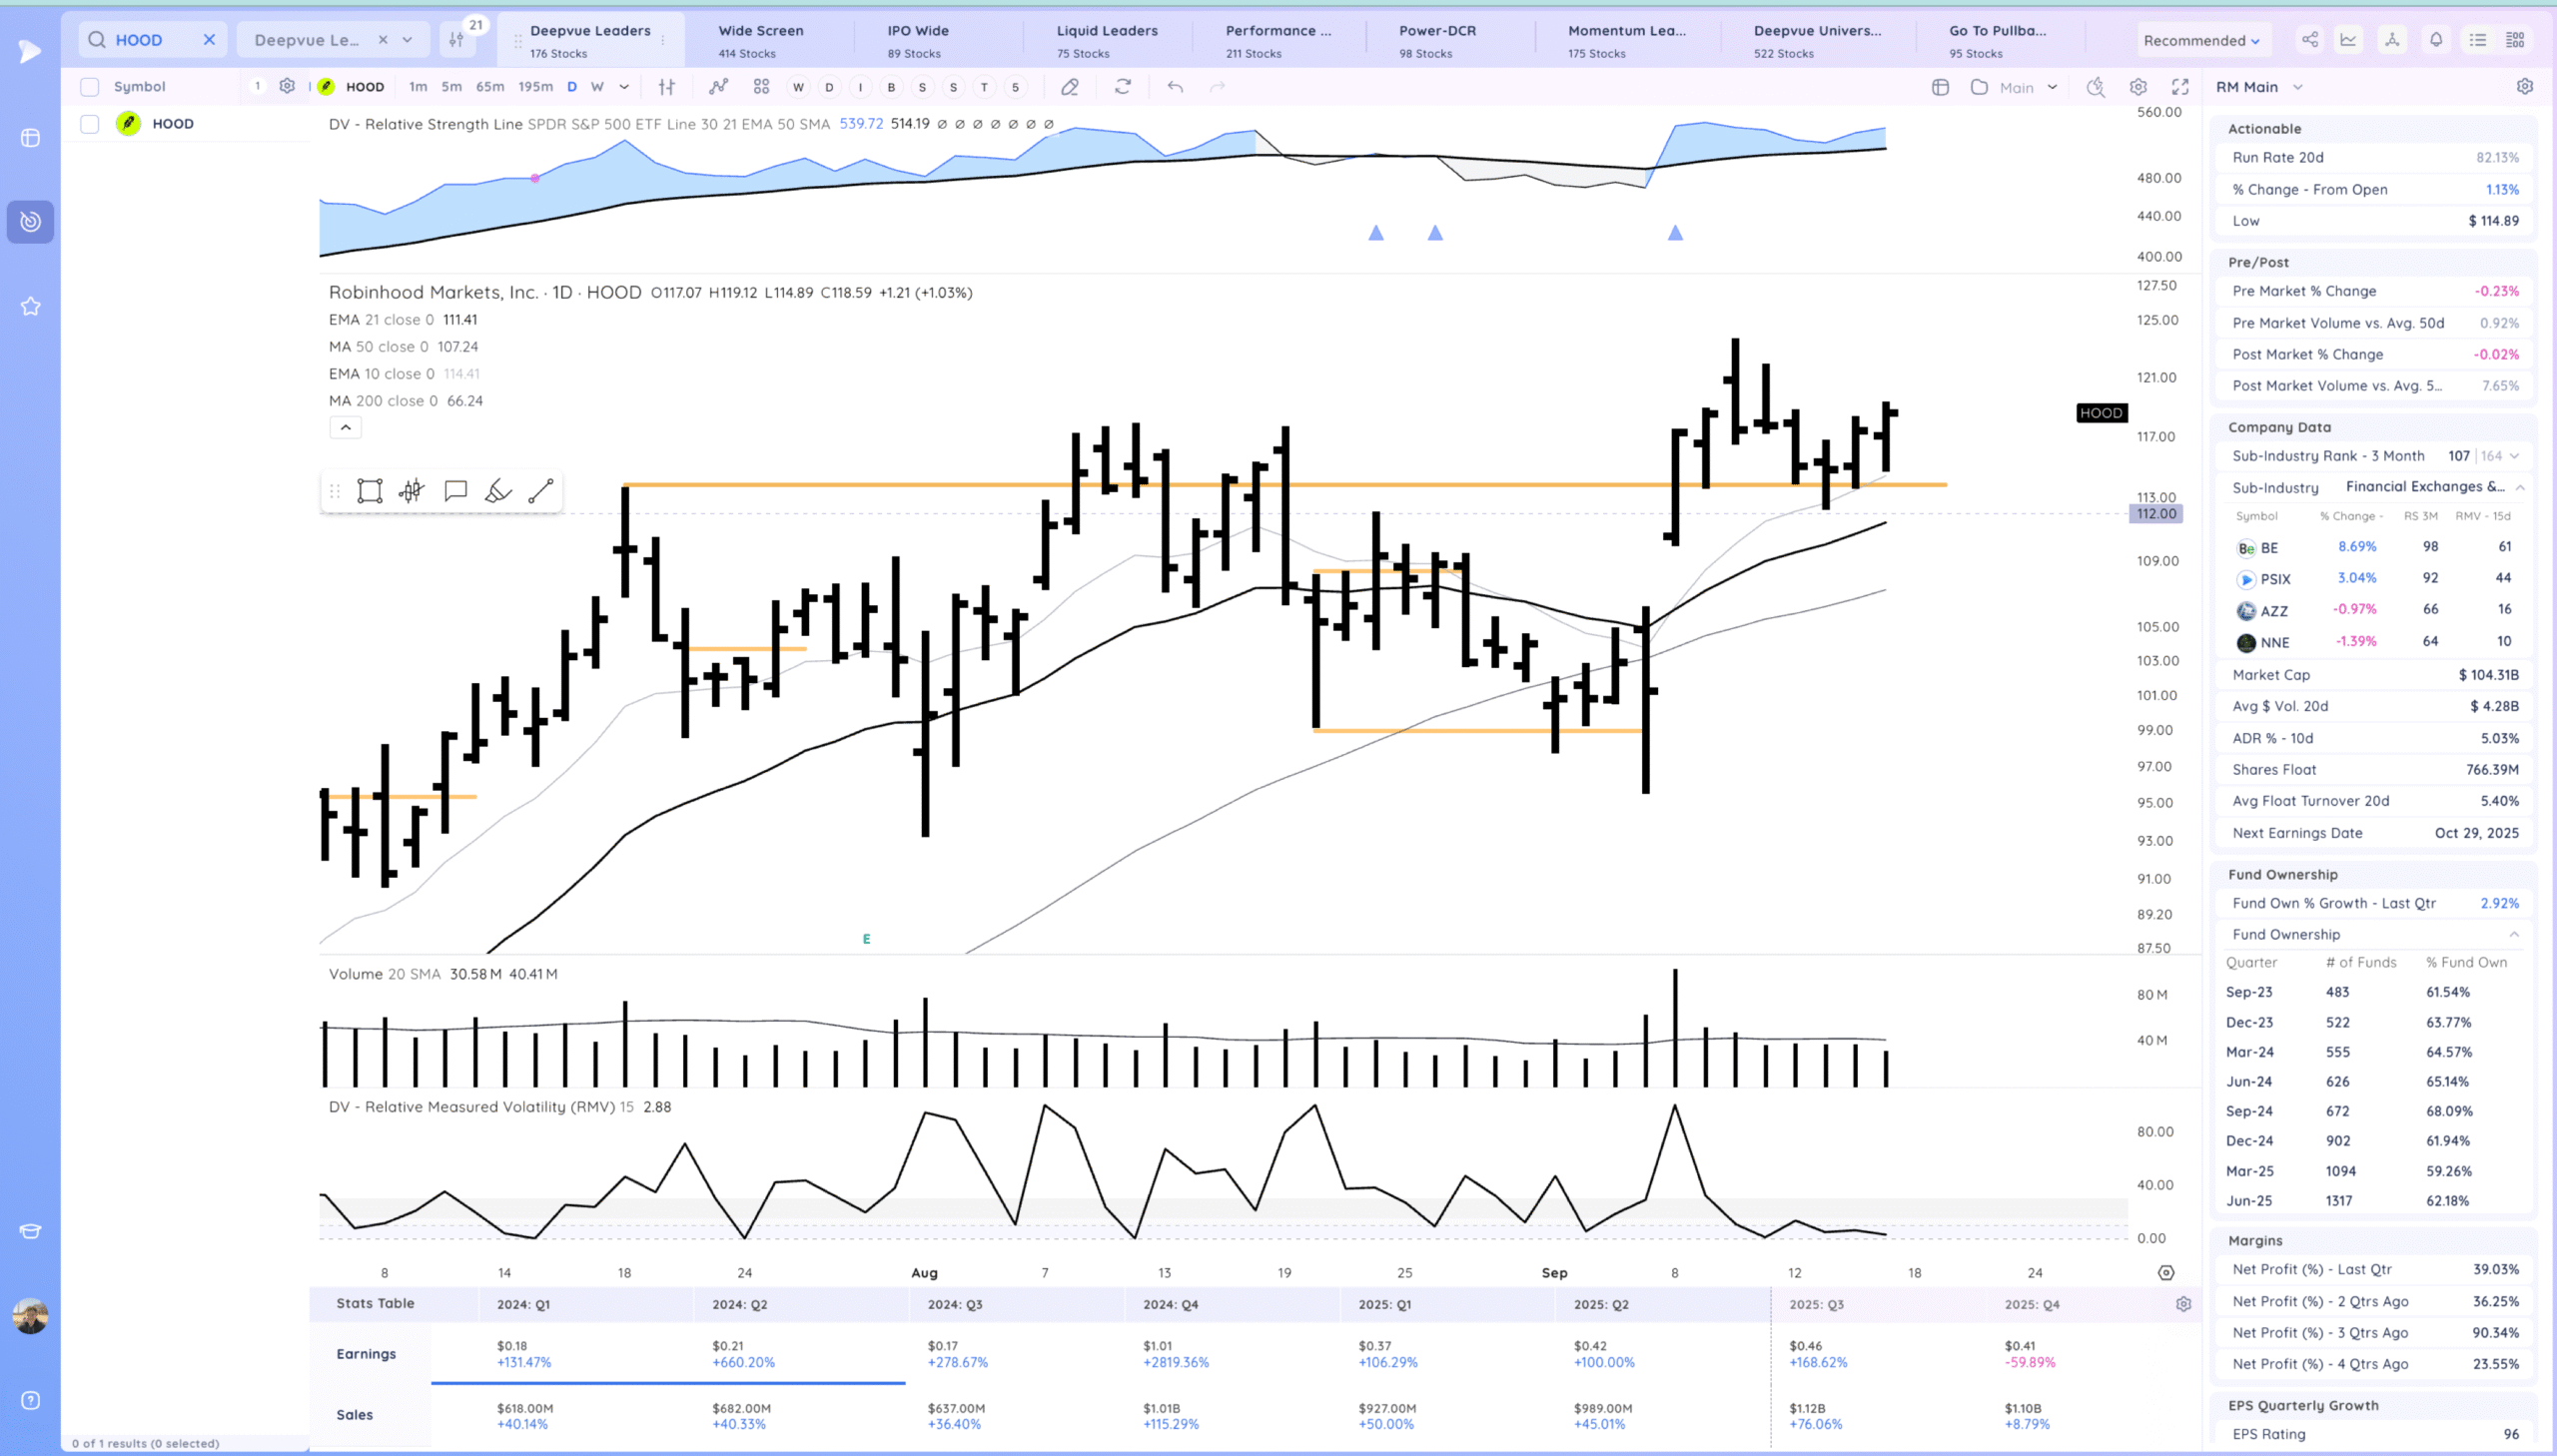Open Stats Table settings gear
Viewport: 2557px width, 1456px height.
click(2183, 1304)
